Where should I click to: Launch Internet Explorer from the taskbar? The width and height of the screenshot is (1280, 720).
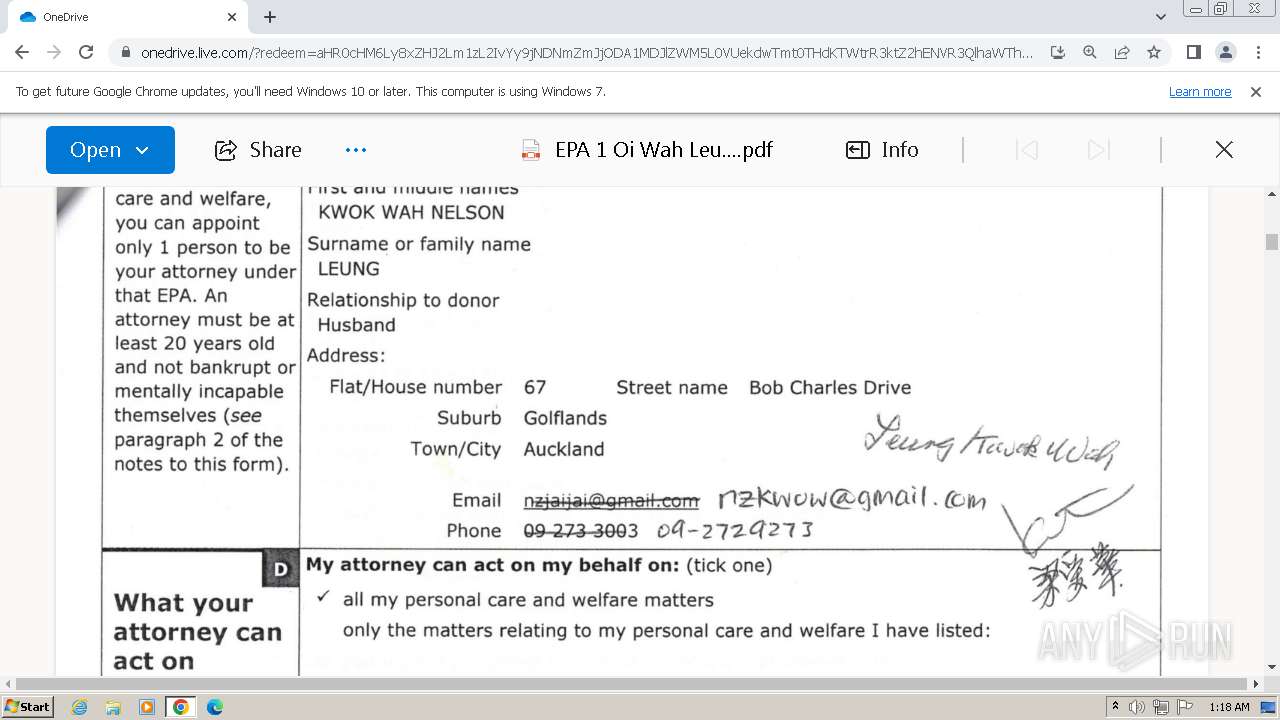79,707
